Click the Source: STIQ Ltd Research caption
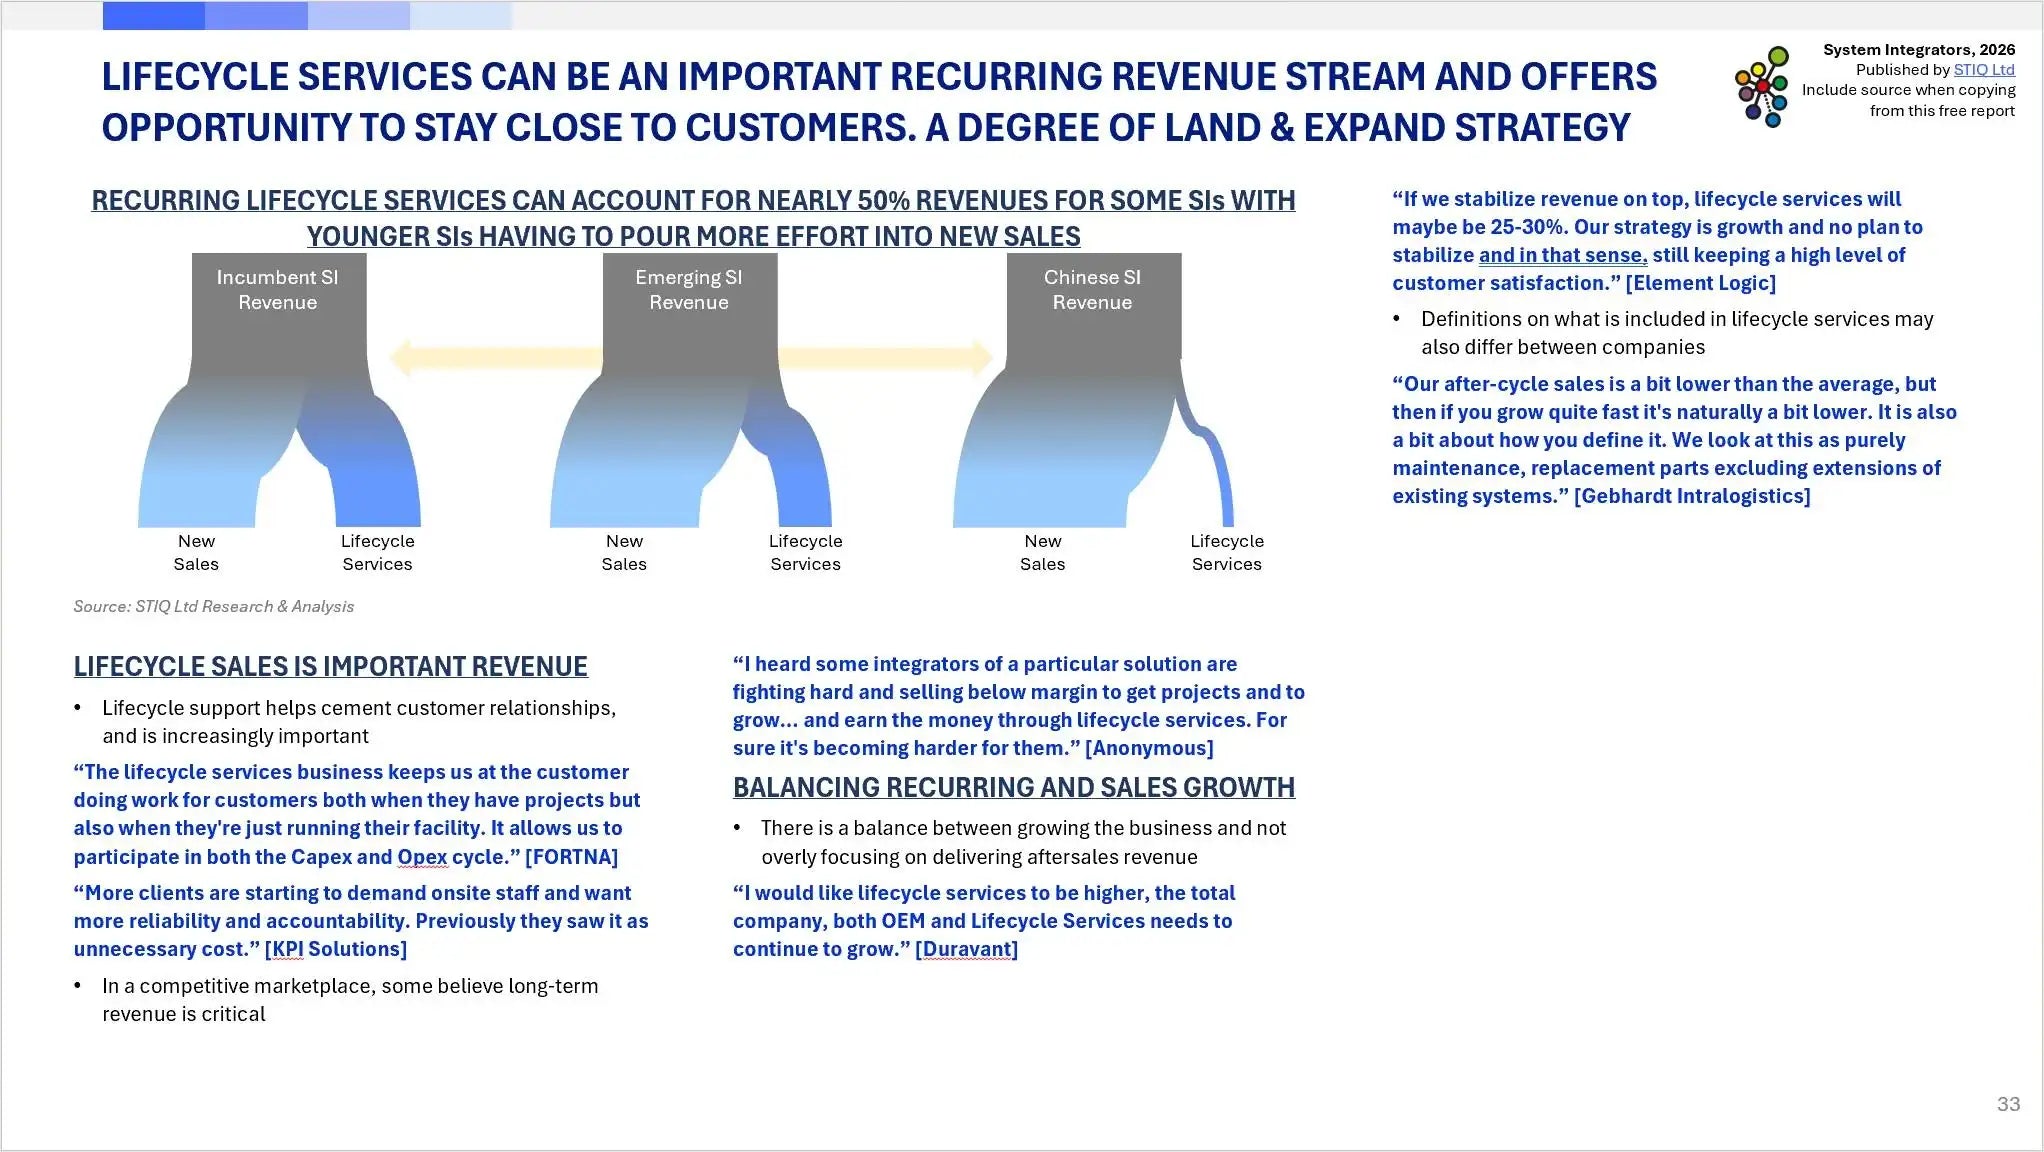 pyautogui.click(x=213, y=606)
